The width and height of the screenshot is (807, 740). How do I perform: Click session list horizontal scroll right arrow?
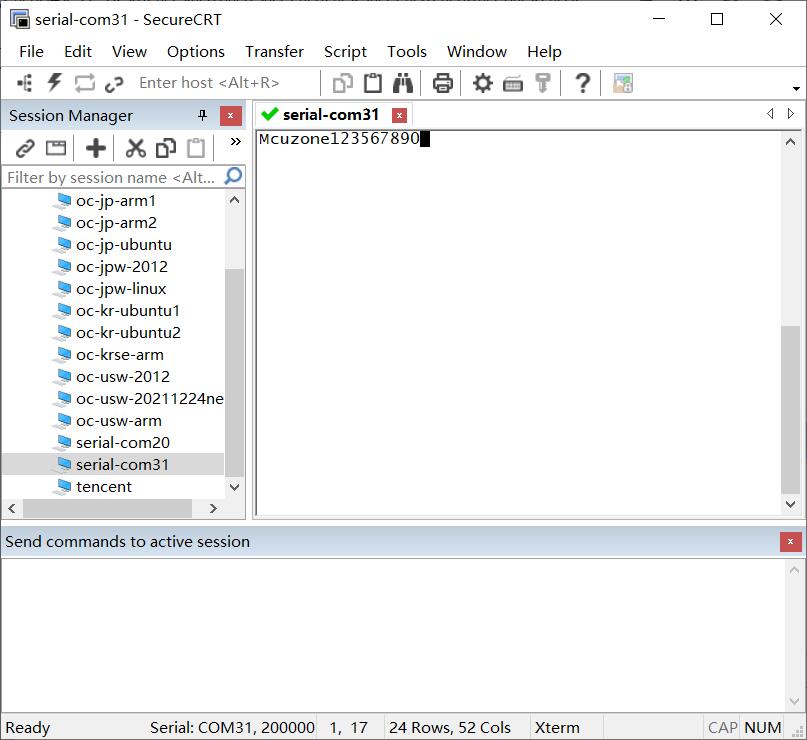coord(213,508)
